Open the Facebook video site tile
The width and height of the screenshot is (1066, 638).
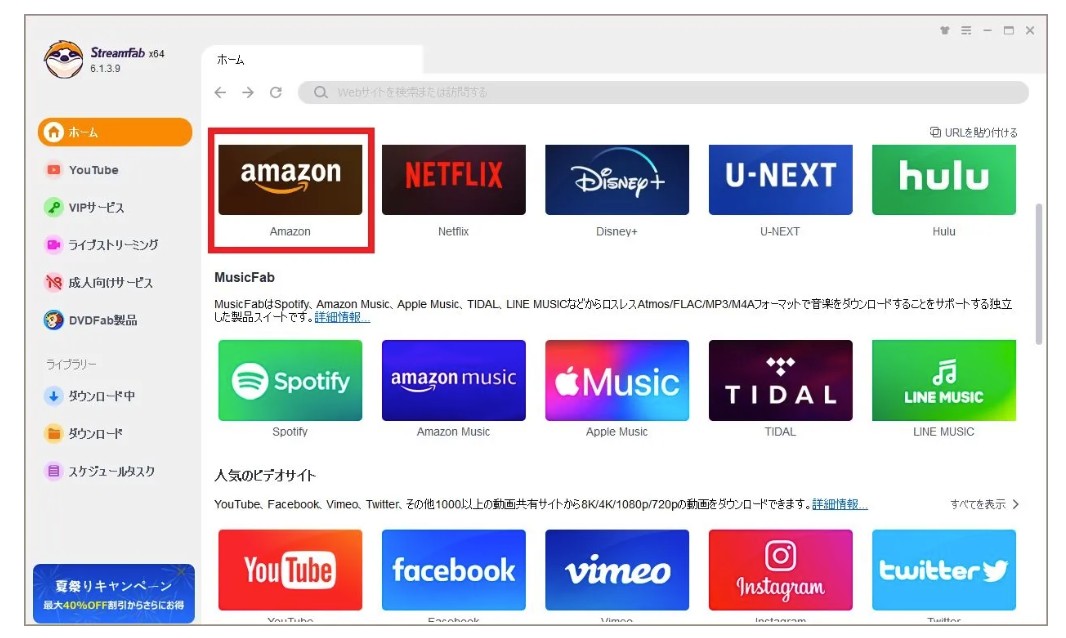pos(453,570)
